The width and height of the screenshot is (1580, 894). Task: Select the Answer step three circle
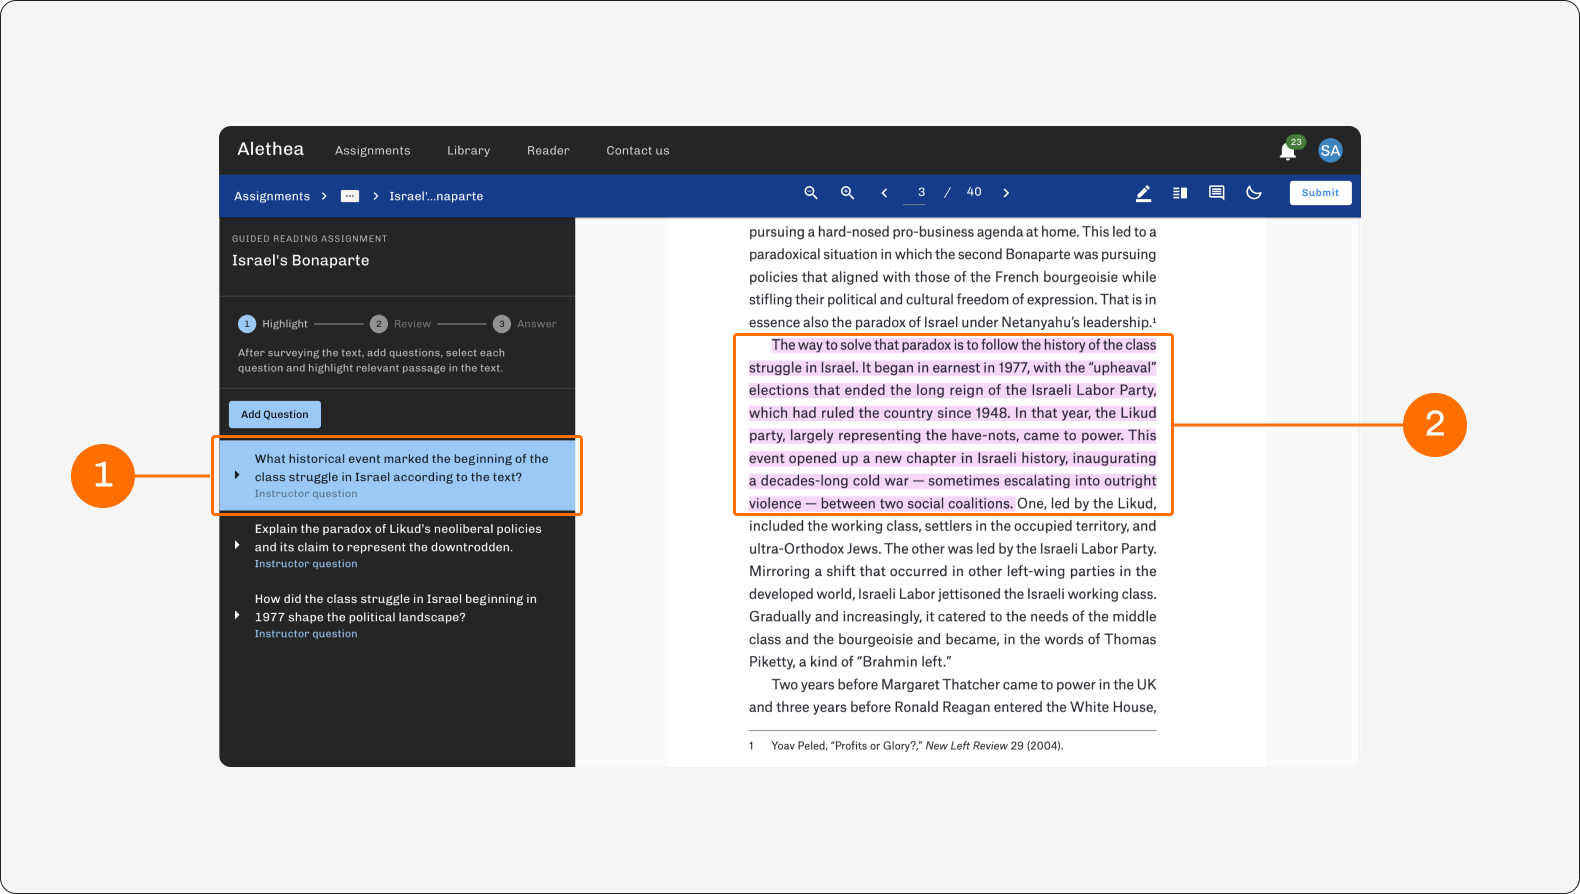[502, 324]
